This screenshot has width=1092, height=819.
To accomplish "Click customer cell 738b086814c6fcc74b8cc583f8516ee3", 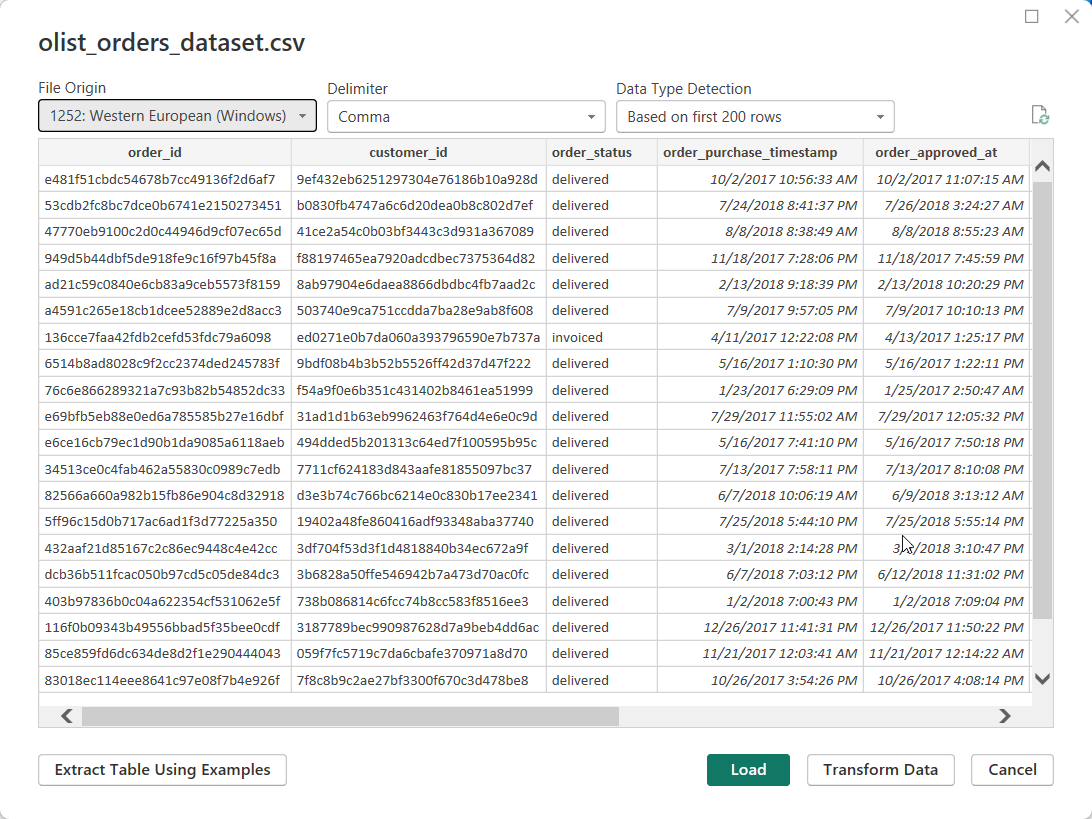I will click(418, 601).
